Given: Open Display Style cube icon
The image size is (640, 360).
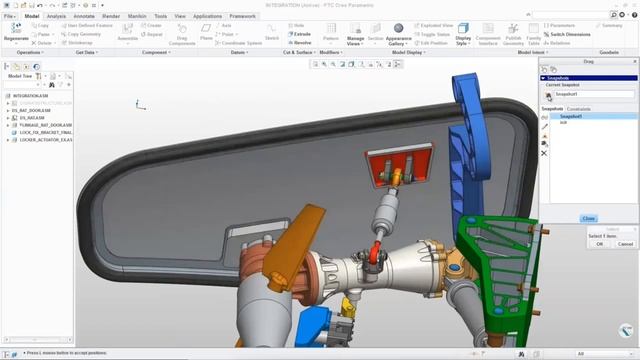Looking at the screenshot, I should [x=463, y=29].
